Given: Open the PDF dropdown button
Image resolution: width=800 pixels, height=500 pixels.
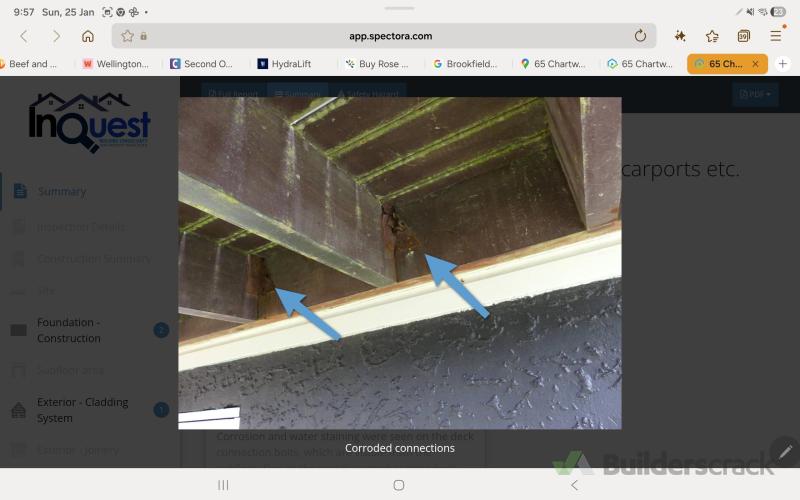Looking at the screenshot, I should (x=755, y=95).
